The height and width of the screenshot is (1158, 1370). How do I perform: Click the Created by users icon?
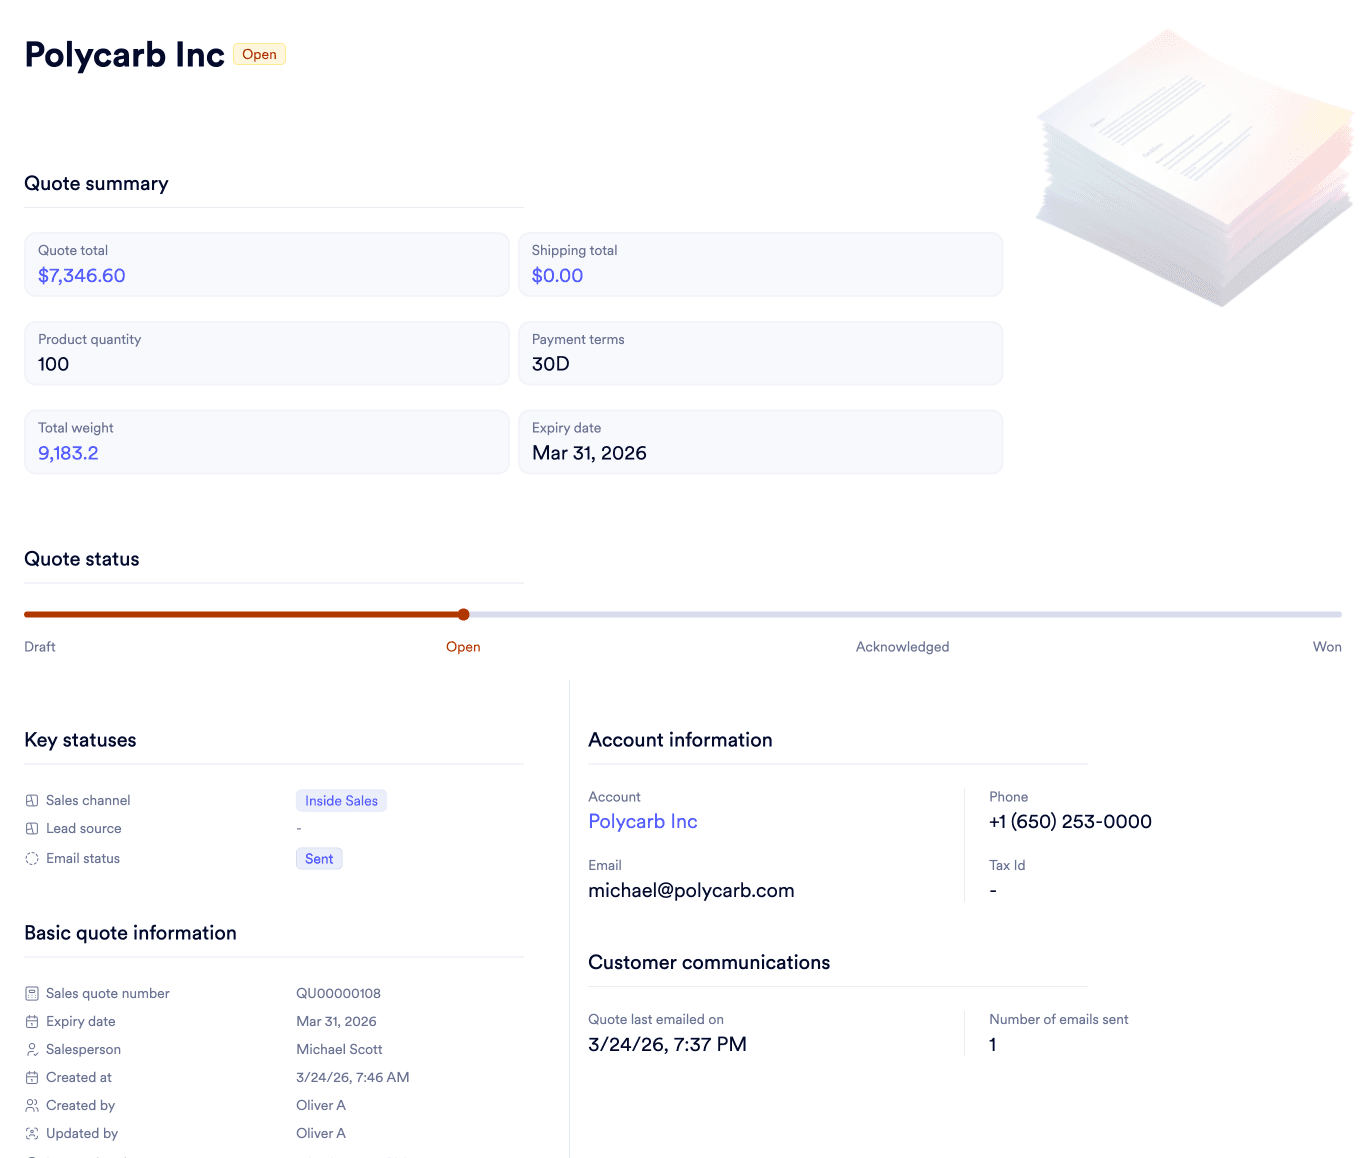[31, 1105]
